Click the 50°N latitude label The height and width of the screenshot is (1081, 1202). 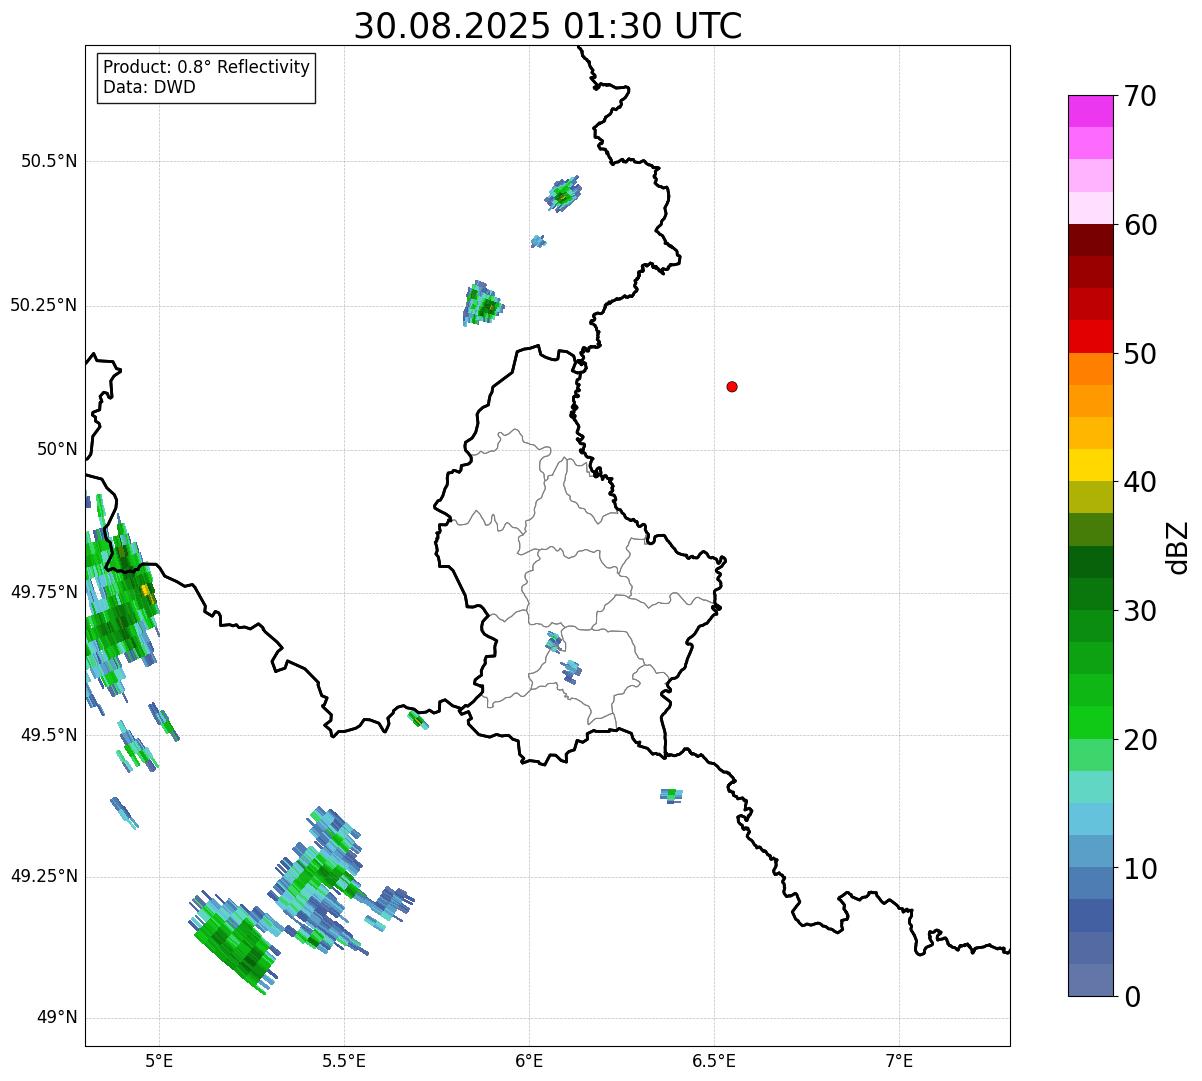pyautogui.click(x=56, y=449)
